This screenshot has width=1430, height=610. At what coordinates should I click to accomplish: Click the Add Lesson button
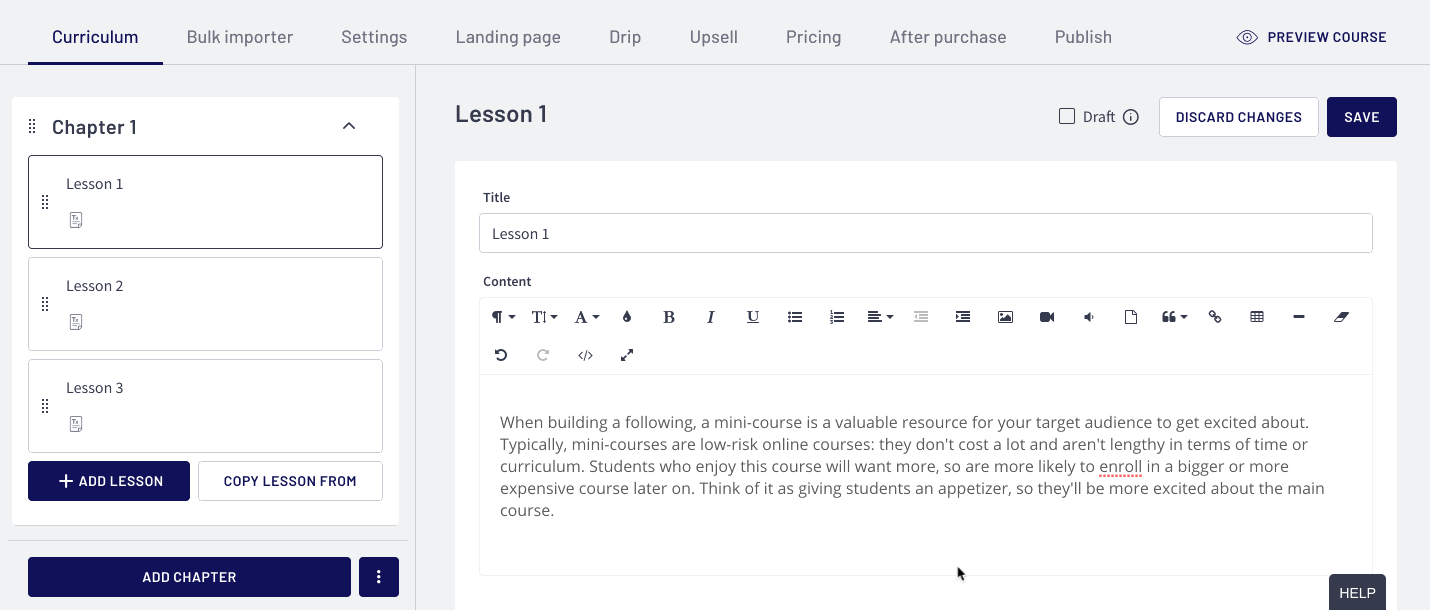pos(109,481)
